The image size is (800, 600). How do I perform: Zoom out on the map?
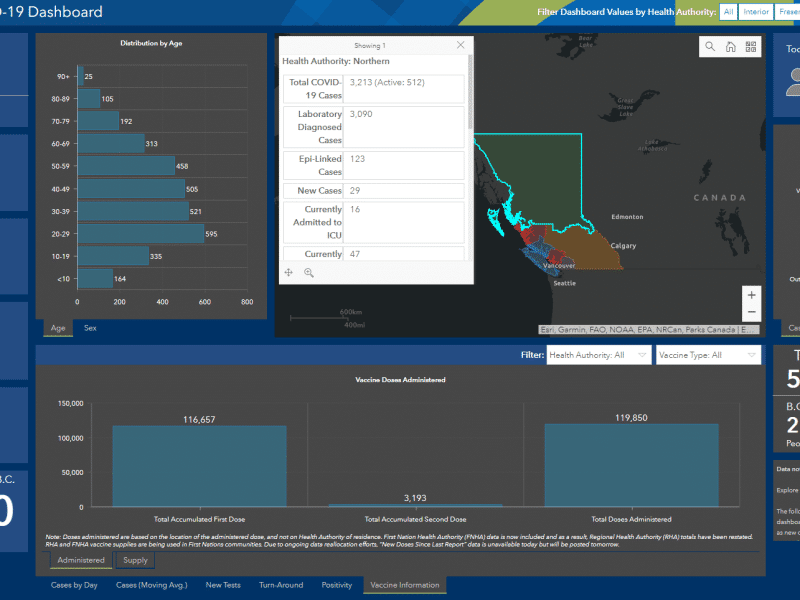pyautogui.click(x=752, y=312)
